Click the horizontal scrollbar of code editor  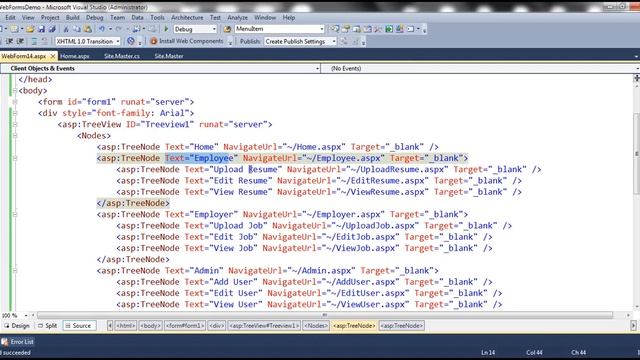325,315
